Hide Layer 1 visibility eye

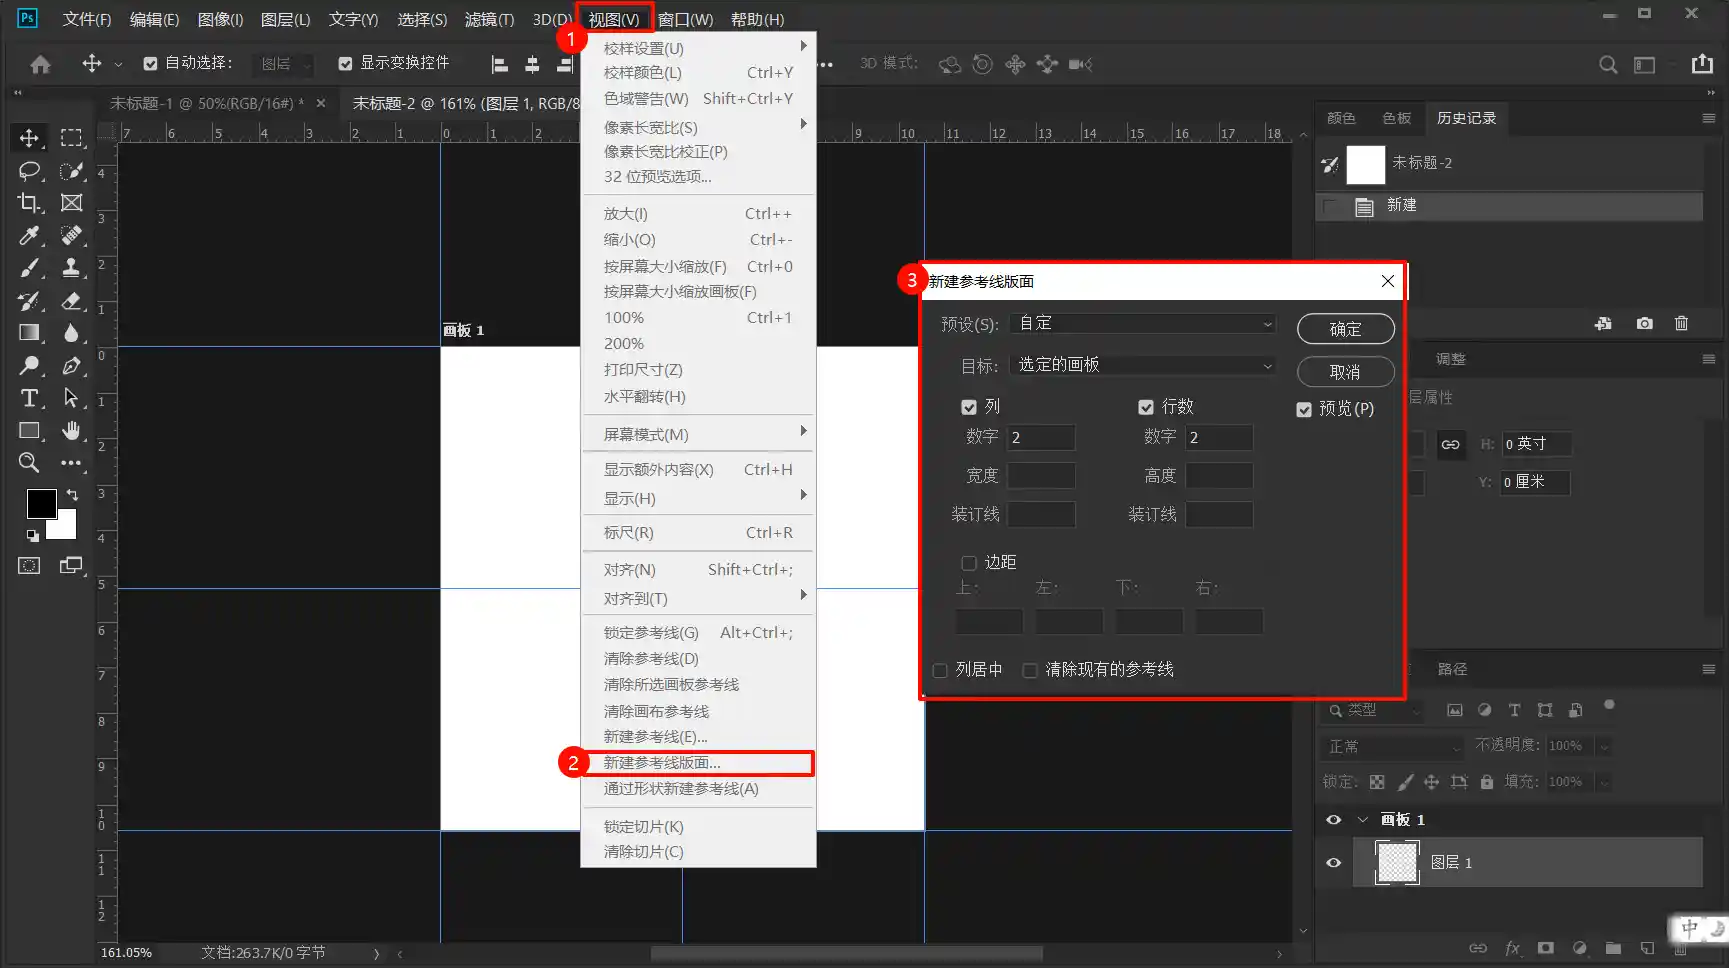1334,863
